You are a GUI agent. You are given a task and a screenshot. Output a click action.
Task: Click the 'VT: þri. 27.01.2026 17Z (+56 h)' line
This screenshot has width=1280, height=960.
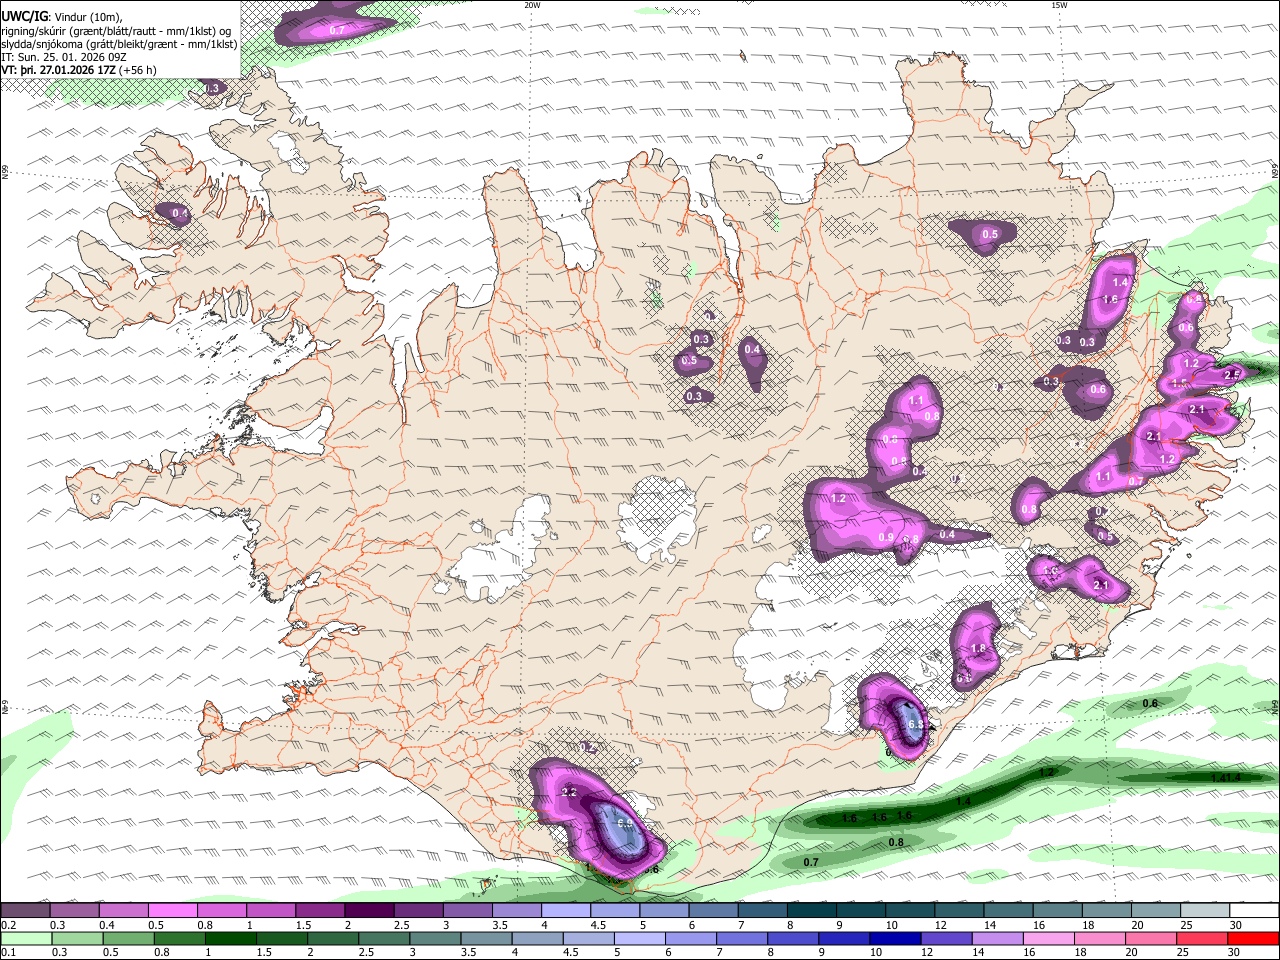coord(79,70)
